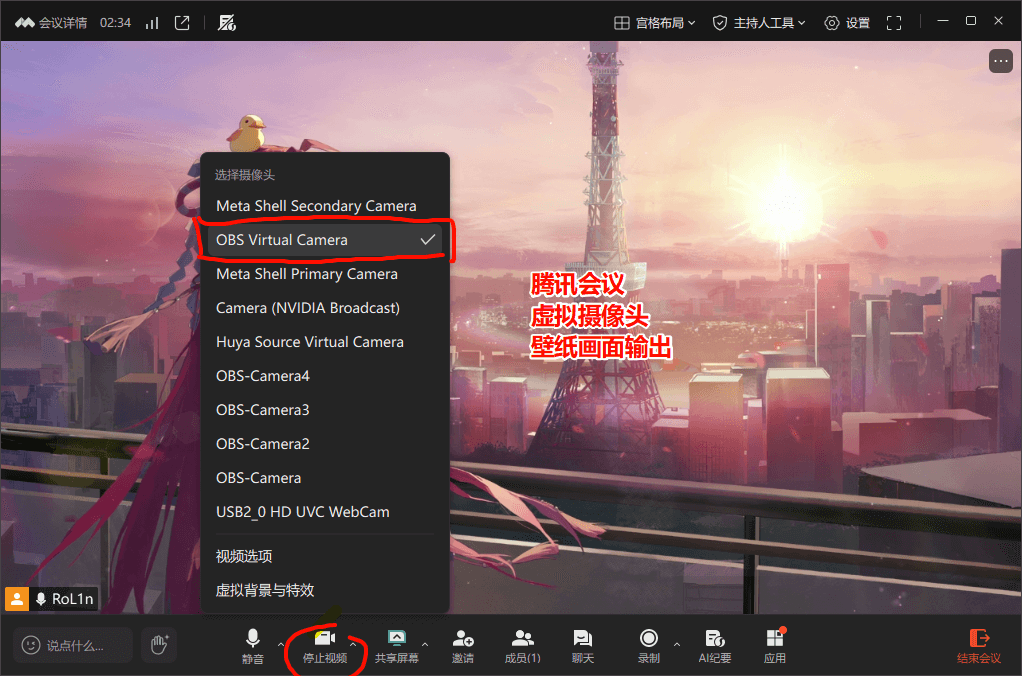Select OBS Virtual Camera option
1022x676 pixels.
(325, 240)
